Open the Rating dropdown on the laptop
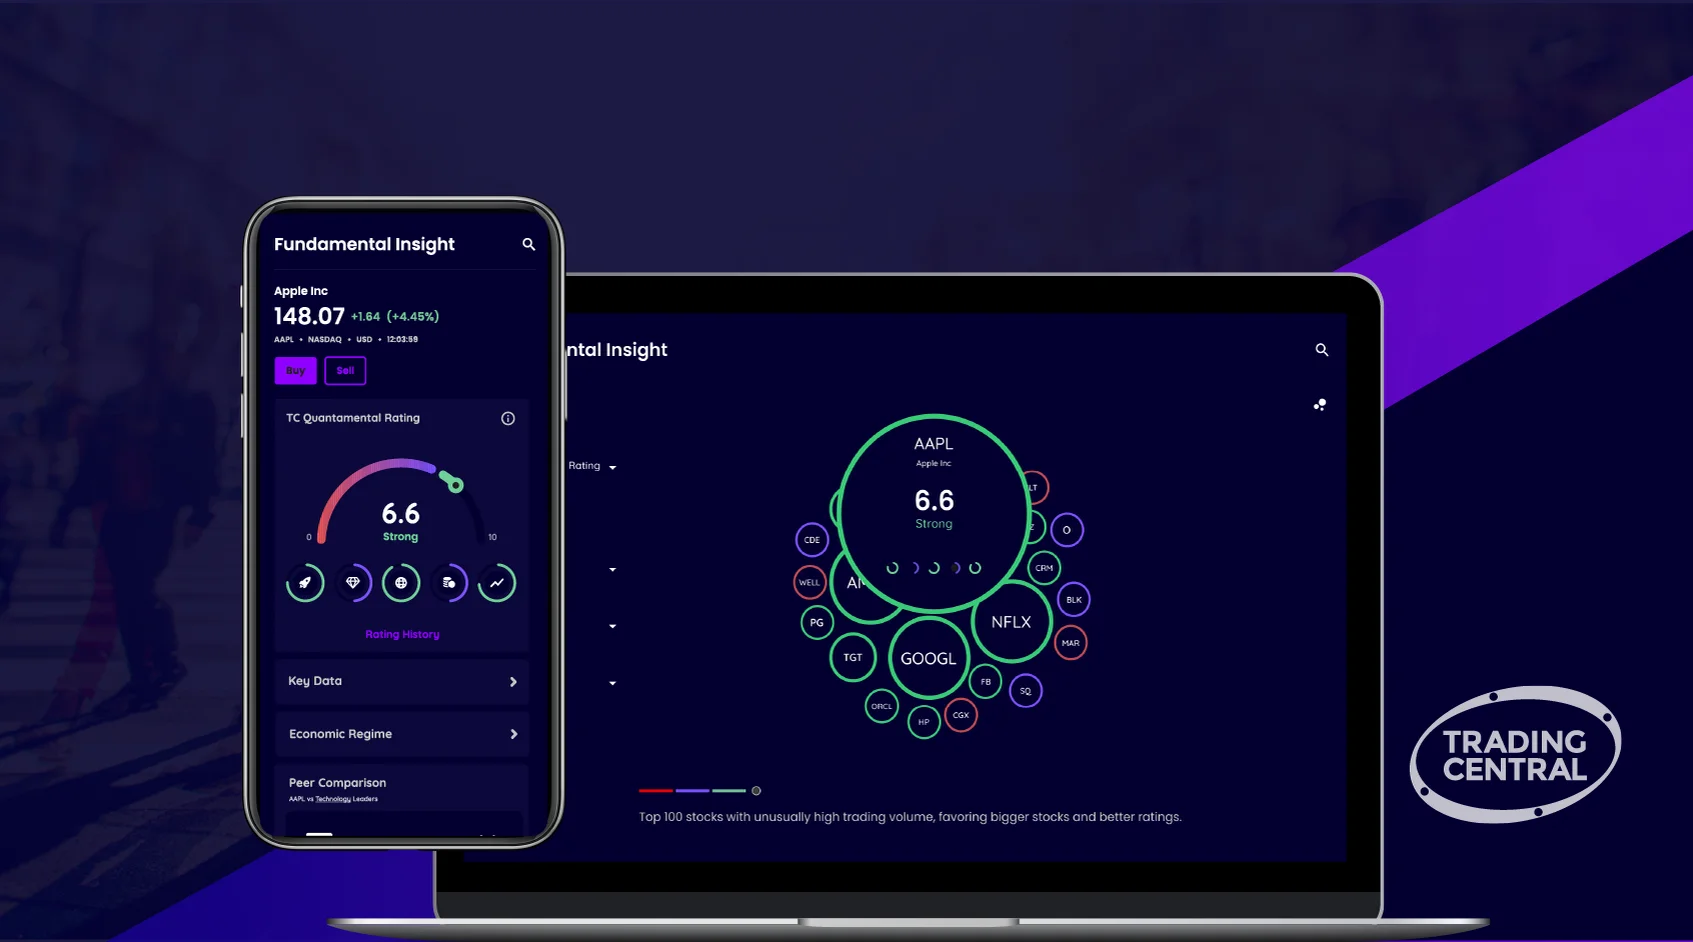Viewport: 1693px width, 942px height. point(593,466)
